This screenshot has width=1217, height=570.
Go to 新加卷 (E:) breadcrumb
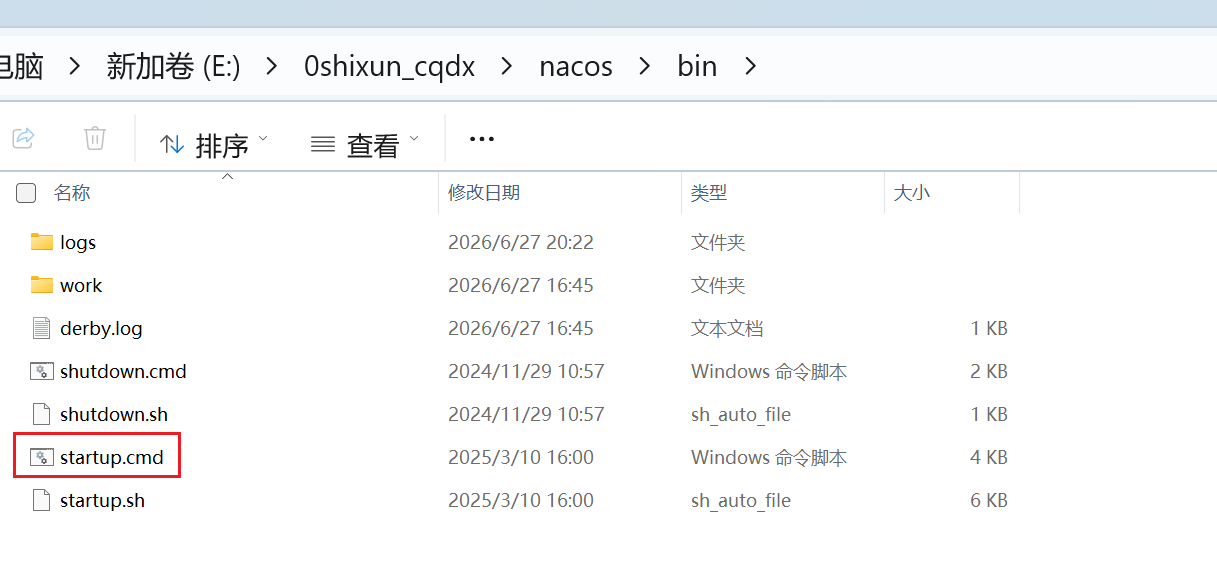tap(174, 67)
